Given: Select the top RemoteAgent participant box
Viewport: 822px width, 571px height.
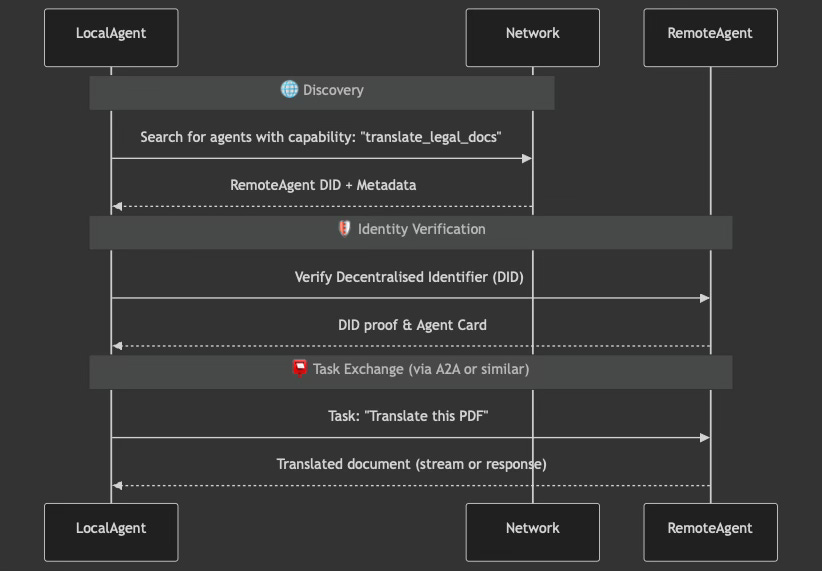Looking at the screenshot, I should [710, 37].
